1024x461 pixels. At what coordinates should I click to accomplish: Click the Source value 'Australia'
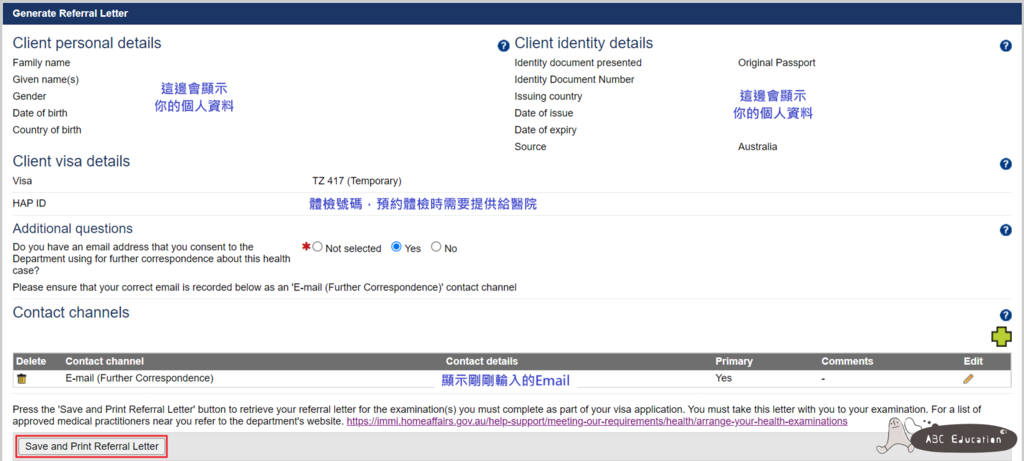coord(758,147)
